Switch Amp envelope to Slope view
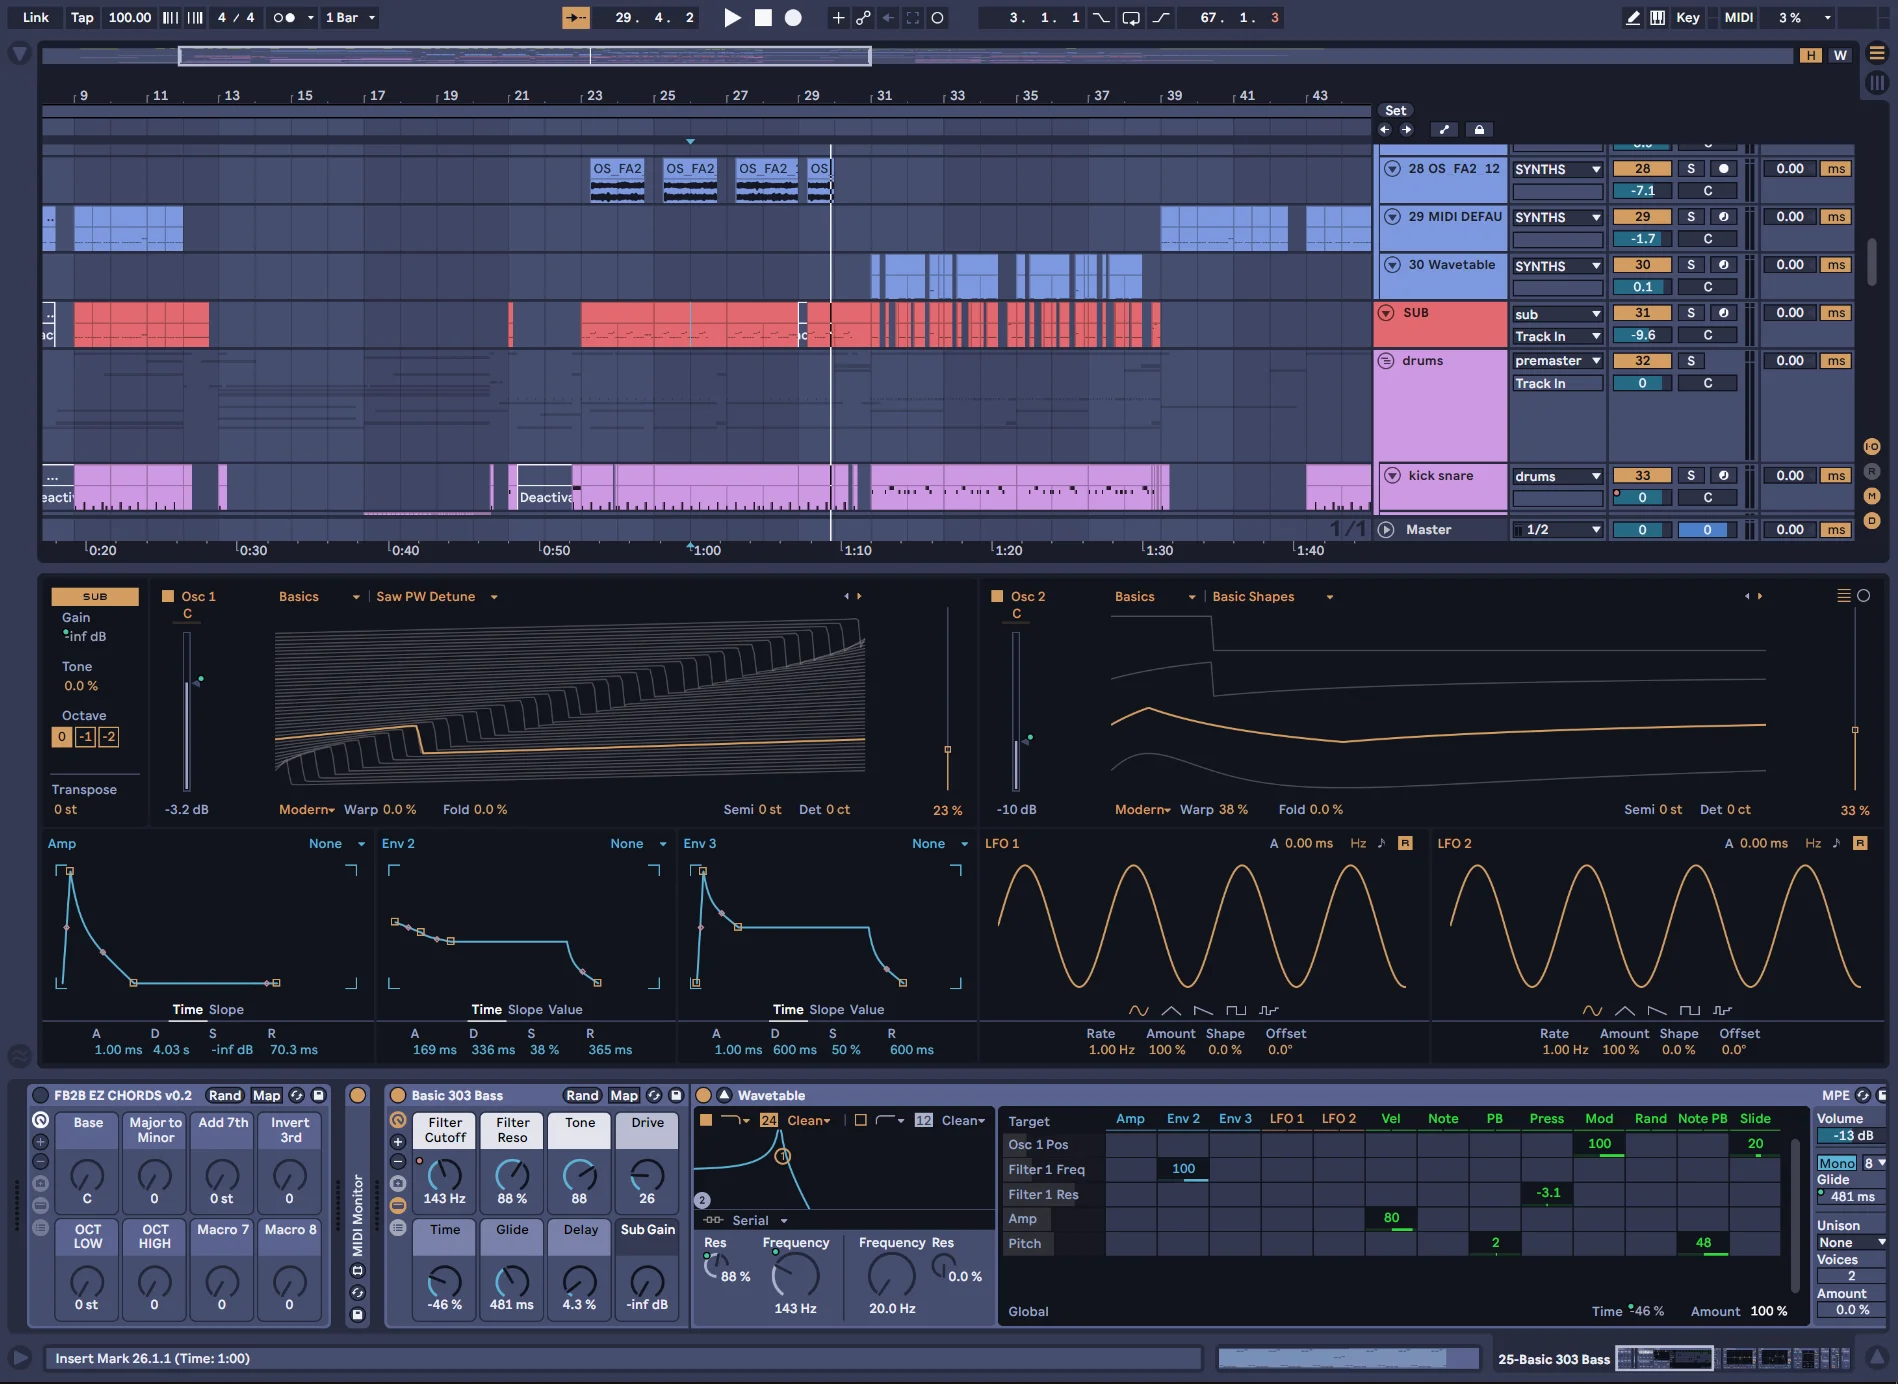This screenshot has height=1384, width=1898. click(226, 1009)
